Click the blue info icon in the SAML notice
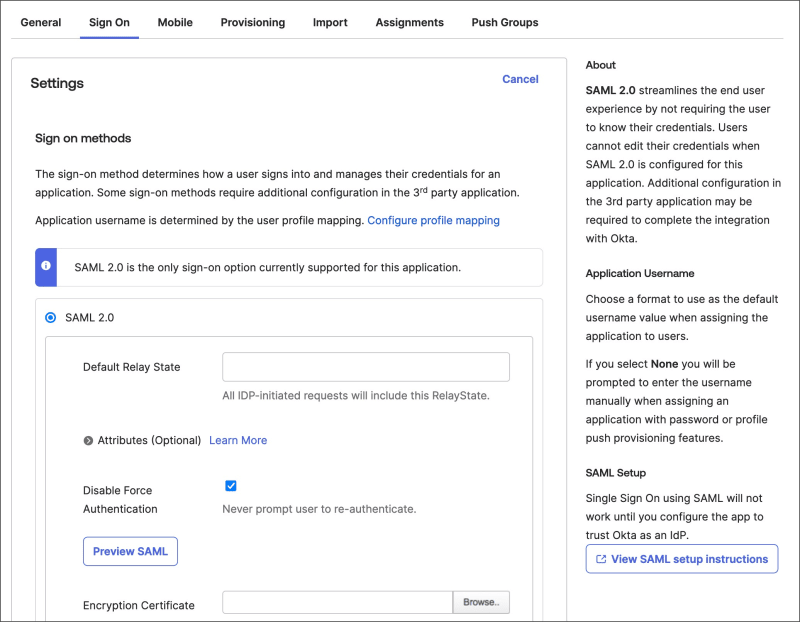The height and width of the screenshot is (622, 800). [x=46, y=267]
